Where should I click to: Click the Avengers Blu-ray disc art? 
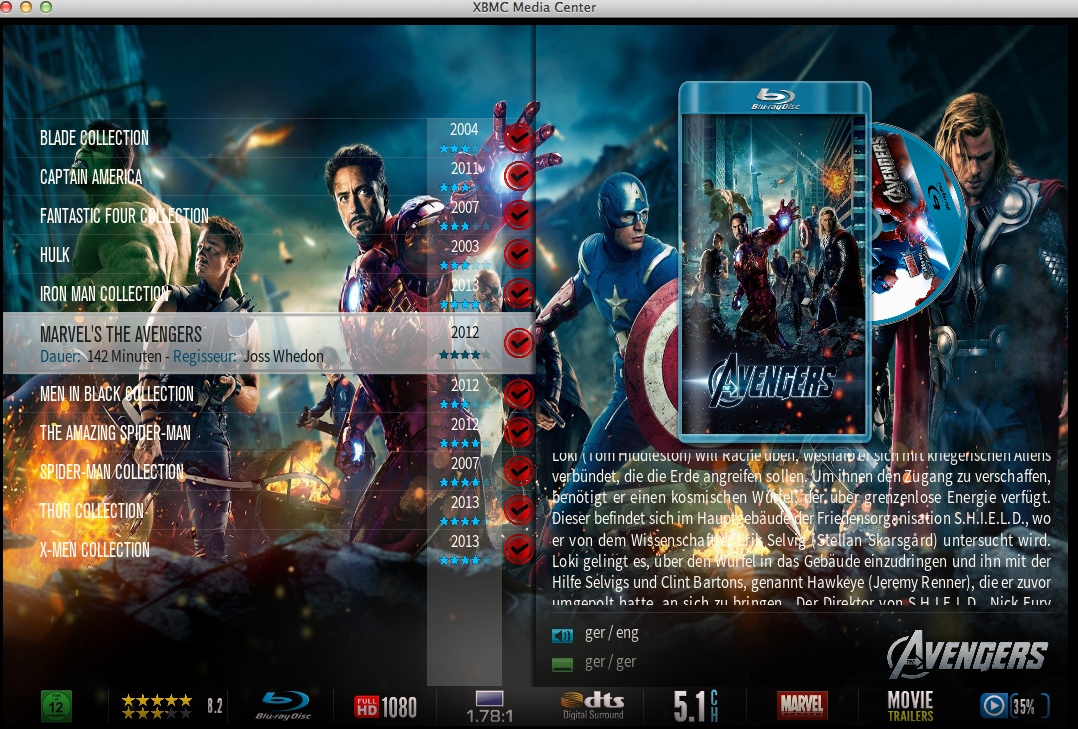(918, 224)
